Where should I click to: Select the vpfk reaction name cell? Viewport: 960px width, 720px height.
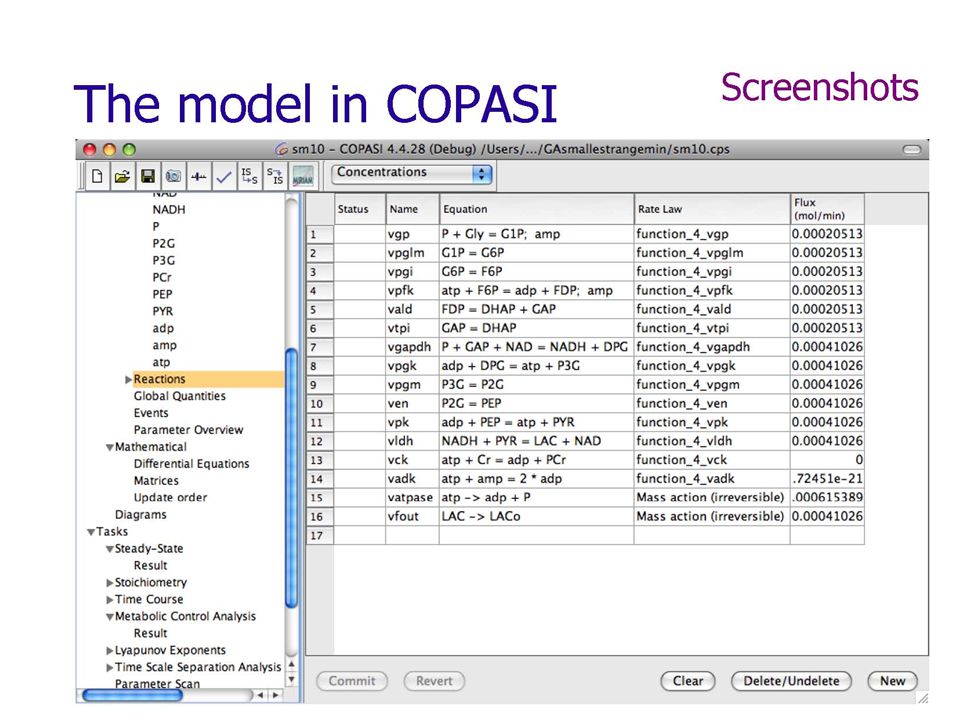coord(412,291)
